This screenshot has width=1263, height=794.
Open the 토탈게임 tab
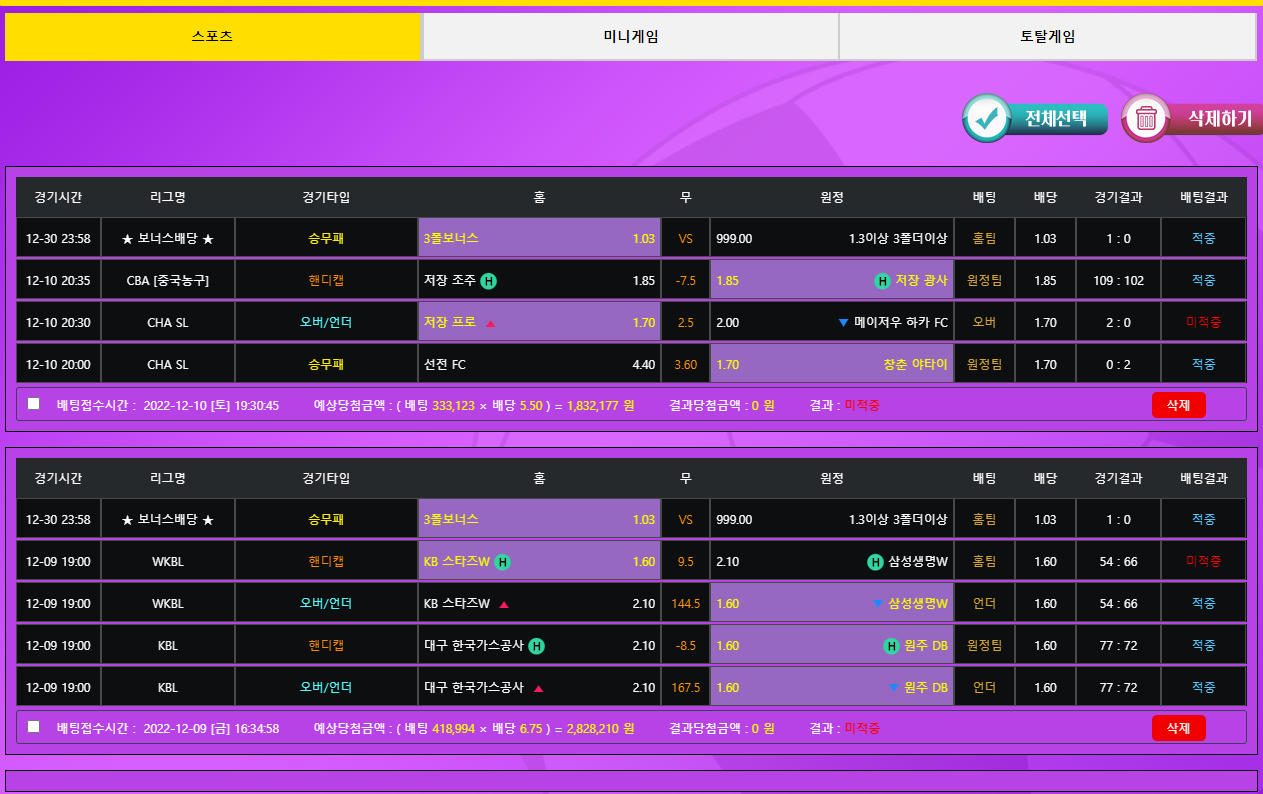[x=1047, y=37]
